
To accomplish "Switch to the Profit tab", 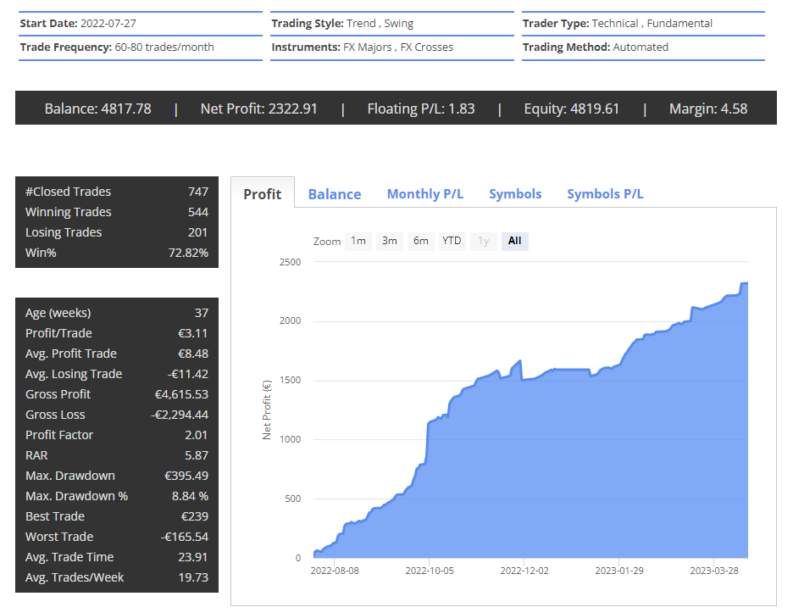I will pyautogui.click(x=262, y=194).
